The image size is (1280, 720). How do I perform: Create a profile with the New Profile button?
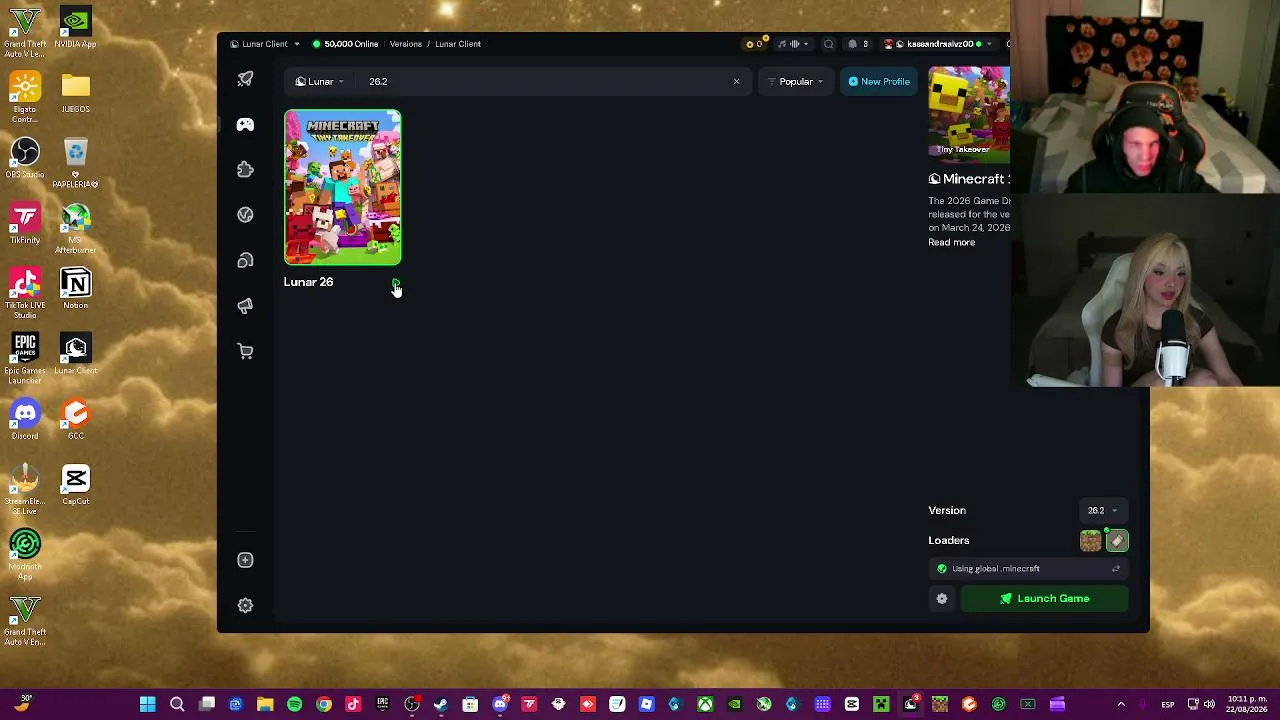point(879,82)
